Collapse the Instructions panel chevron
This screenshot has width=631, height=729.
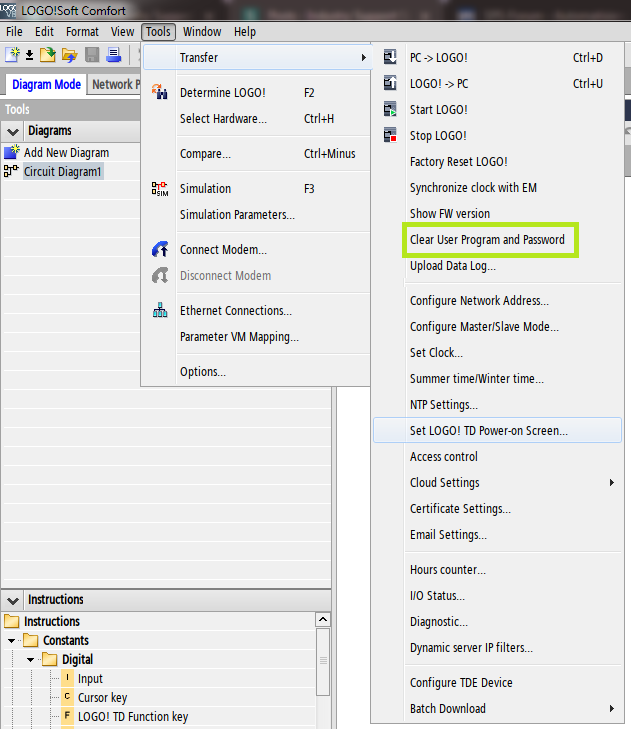[13, 601]
